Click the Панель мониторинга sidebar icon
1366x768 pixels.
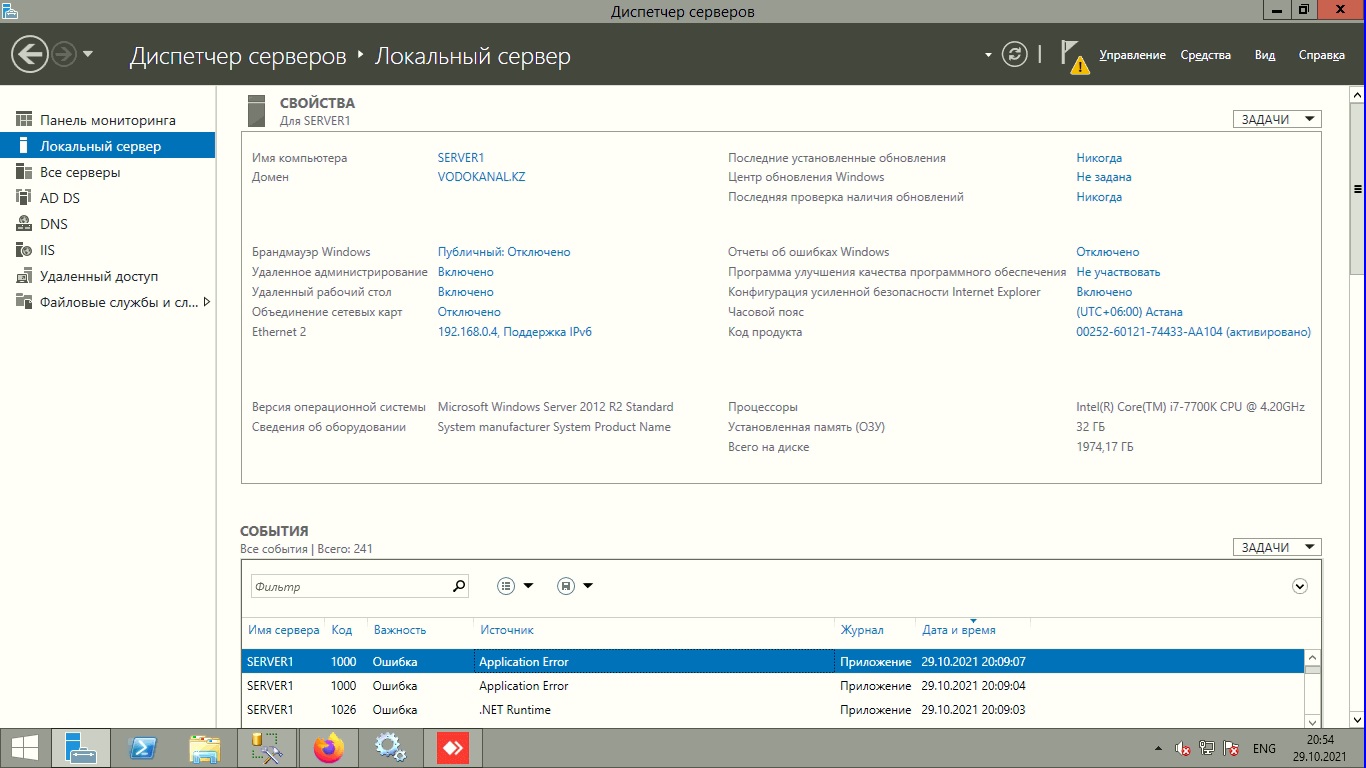(24, 120)
